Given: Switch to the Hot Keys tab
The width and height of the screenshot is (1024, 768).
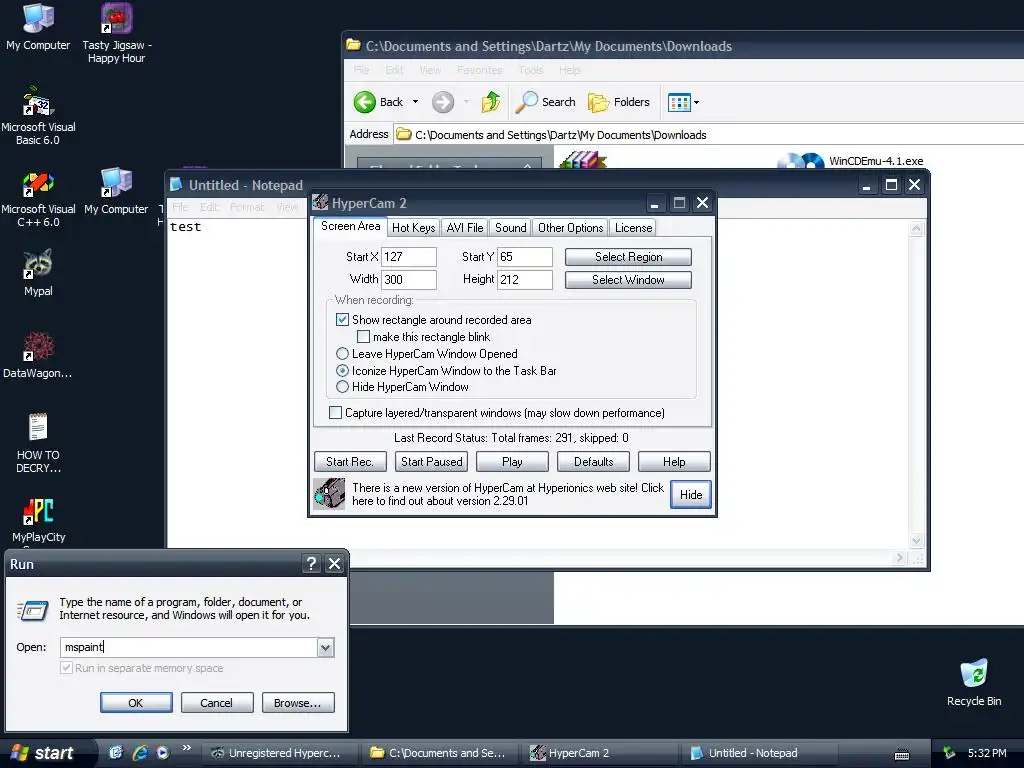Looking at the screenshot, I should [x=413, y=227].
